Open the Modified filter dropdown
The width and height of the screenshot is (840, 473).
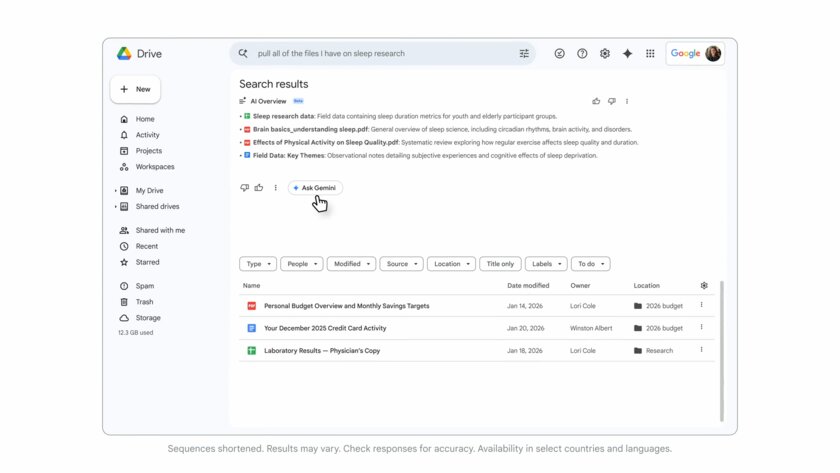[x=351, y=264]
